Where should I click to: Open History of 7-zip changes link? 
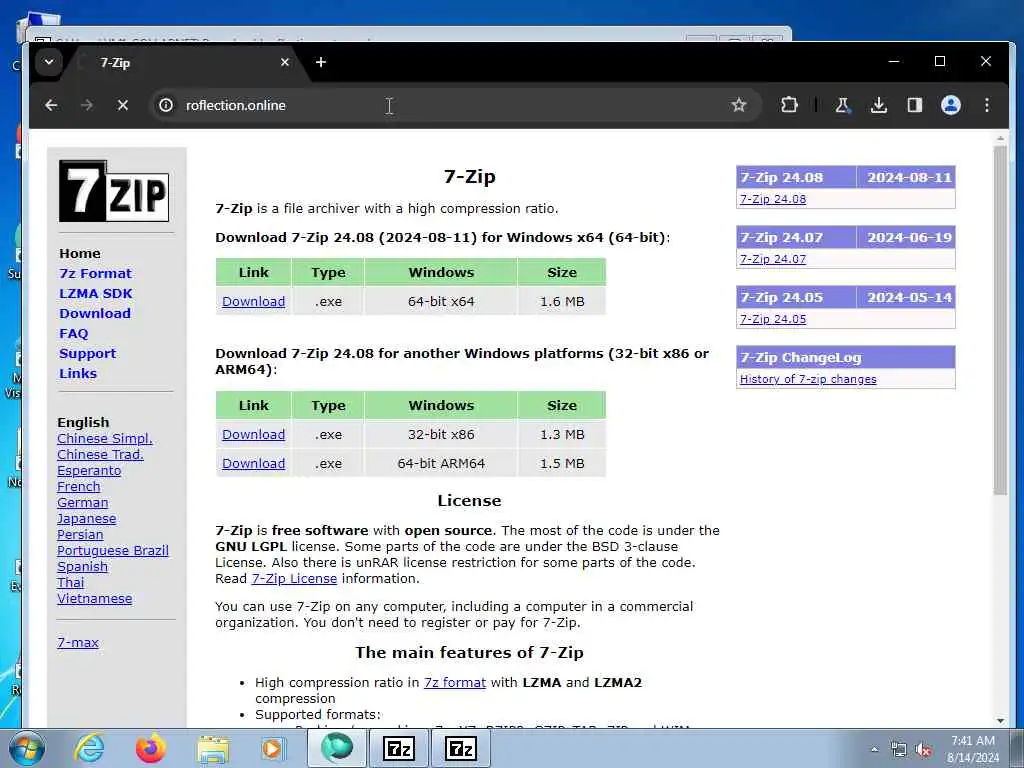[808, 379]
